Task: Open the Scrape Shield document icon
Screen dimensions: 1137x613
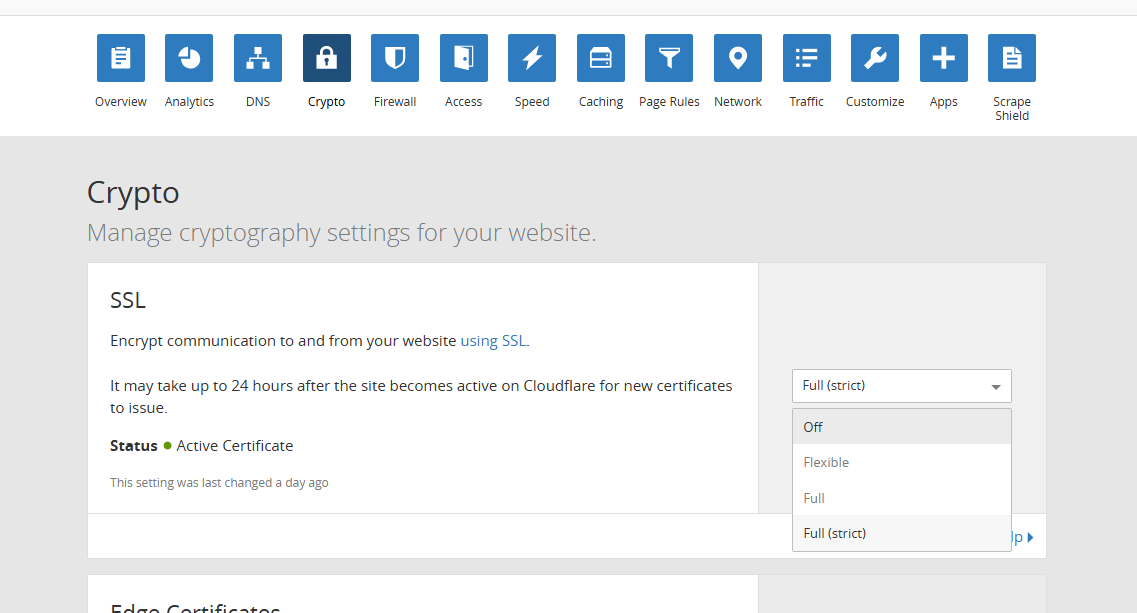Action: (x=1012, y=58)
